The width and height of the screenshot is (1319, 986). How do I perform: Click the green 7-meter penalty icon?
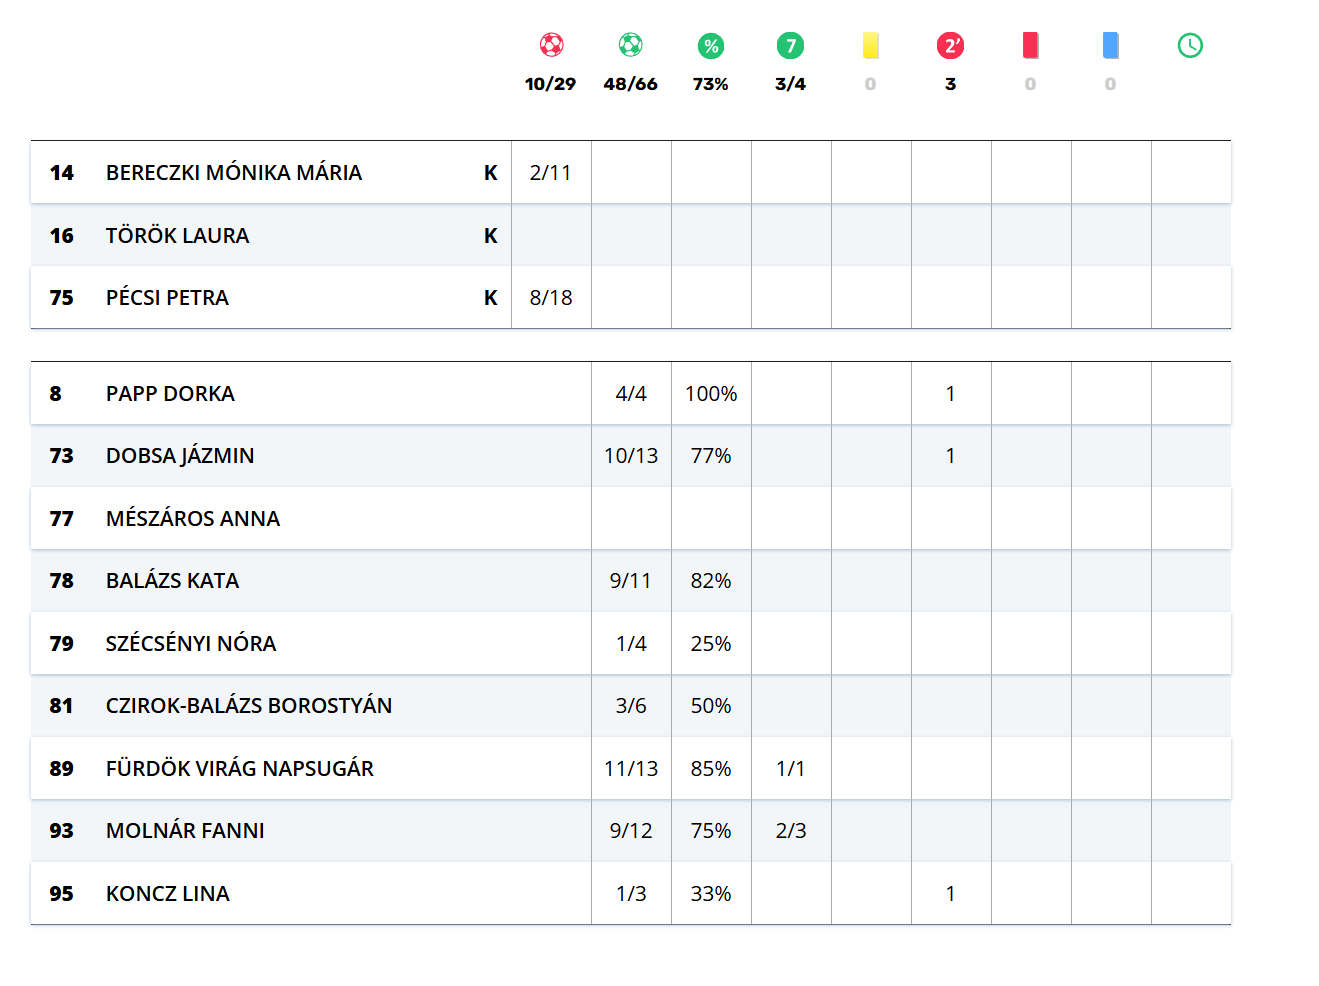pos(790,45)
